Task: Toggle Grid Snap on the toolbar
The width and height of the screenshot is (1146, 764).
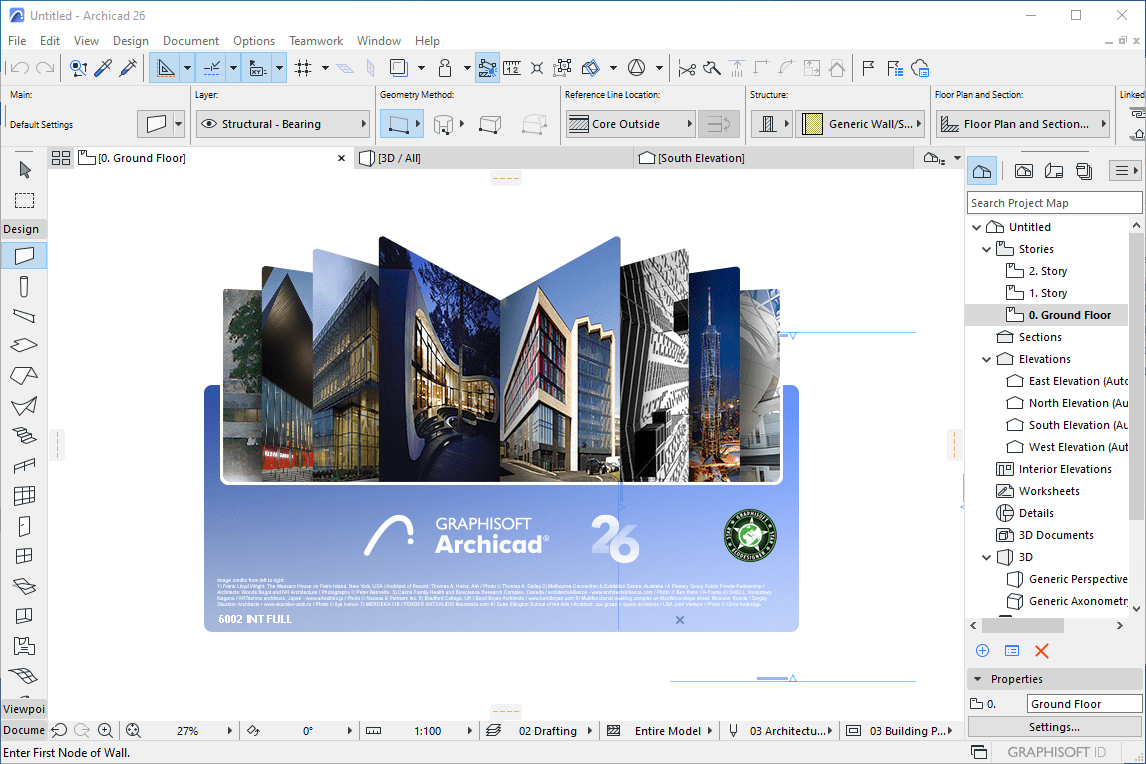Action: coord(303,69)
